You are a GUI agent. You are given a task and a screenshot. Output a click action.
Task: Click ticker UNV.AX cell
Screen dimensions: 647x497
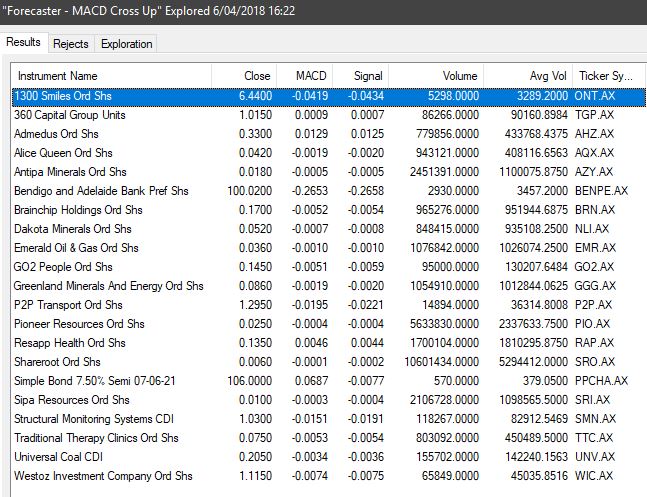595,457
